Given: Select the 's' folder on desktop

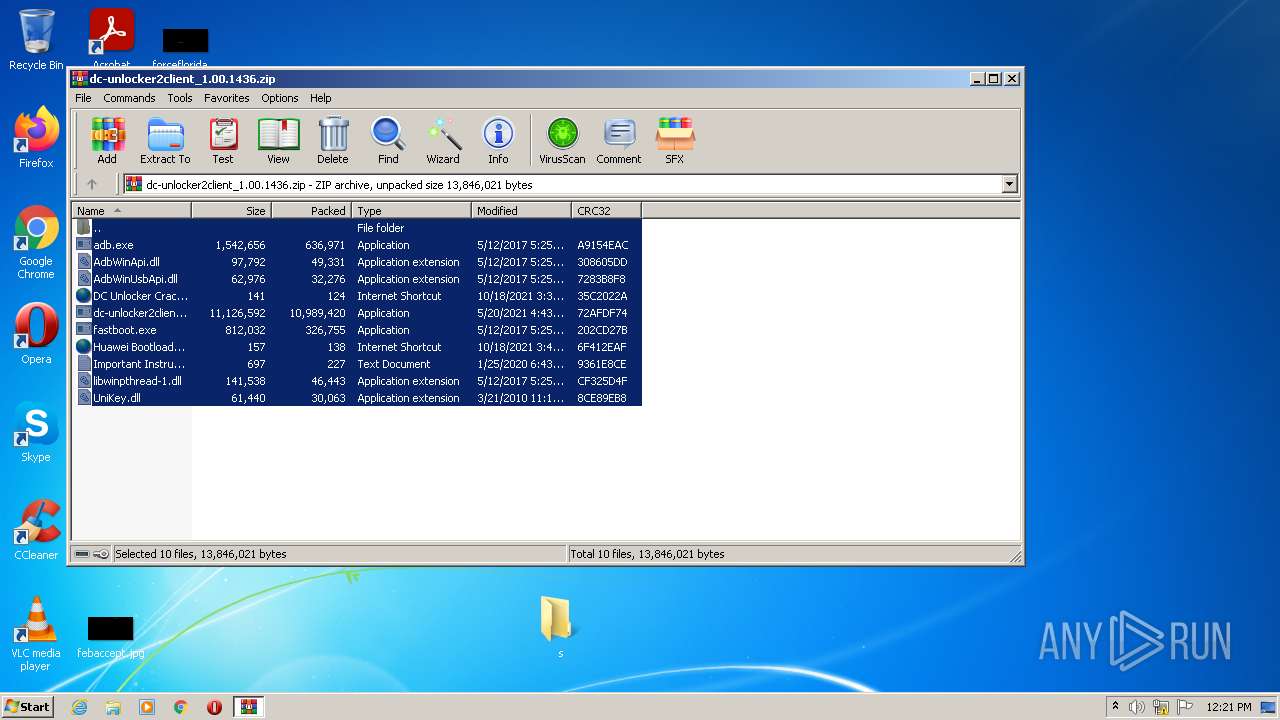Looking at the screenshot, I should pyautogui.click(x=556, y=627).
